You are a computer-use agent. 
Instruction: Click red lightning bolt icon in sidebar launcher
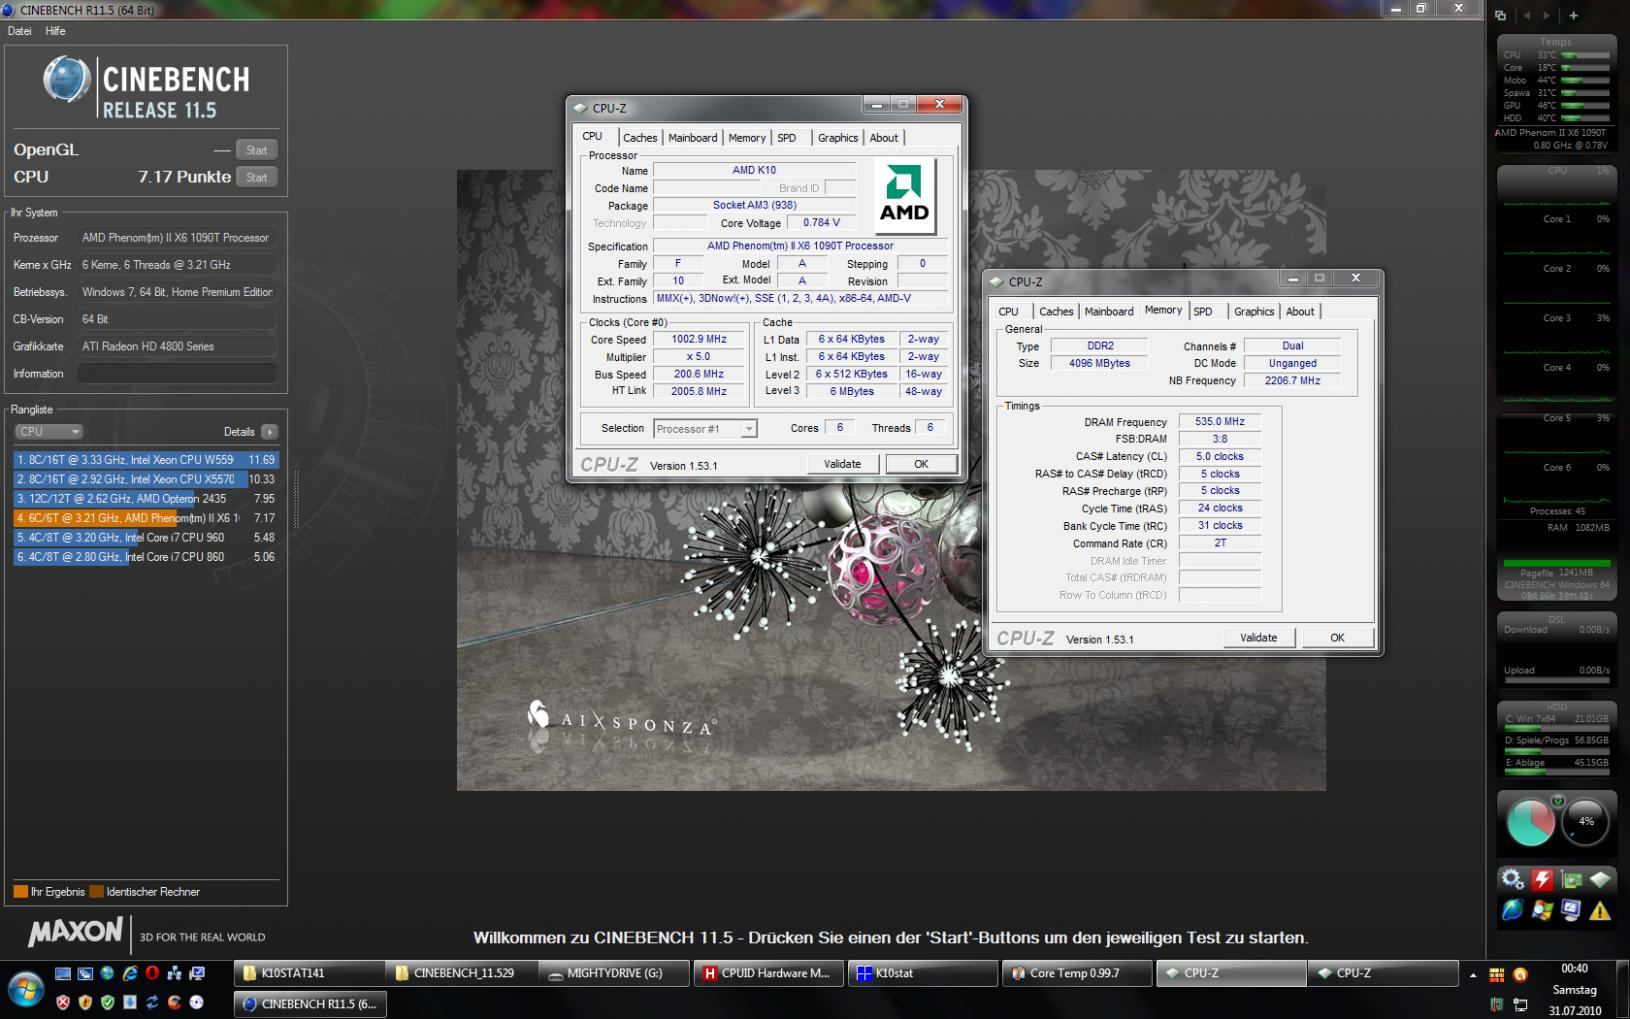(1542, 880)
